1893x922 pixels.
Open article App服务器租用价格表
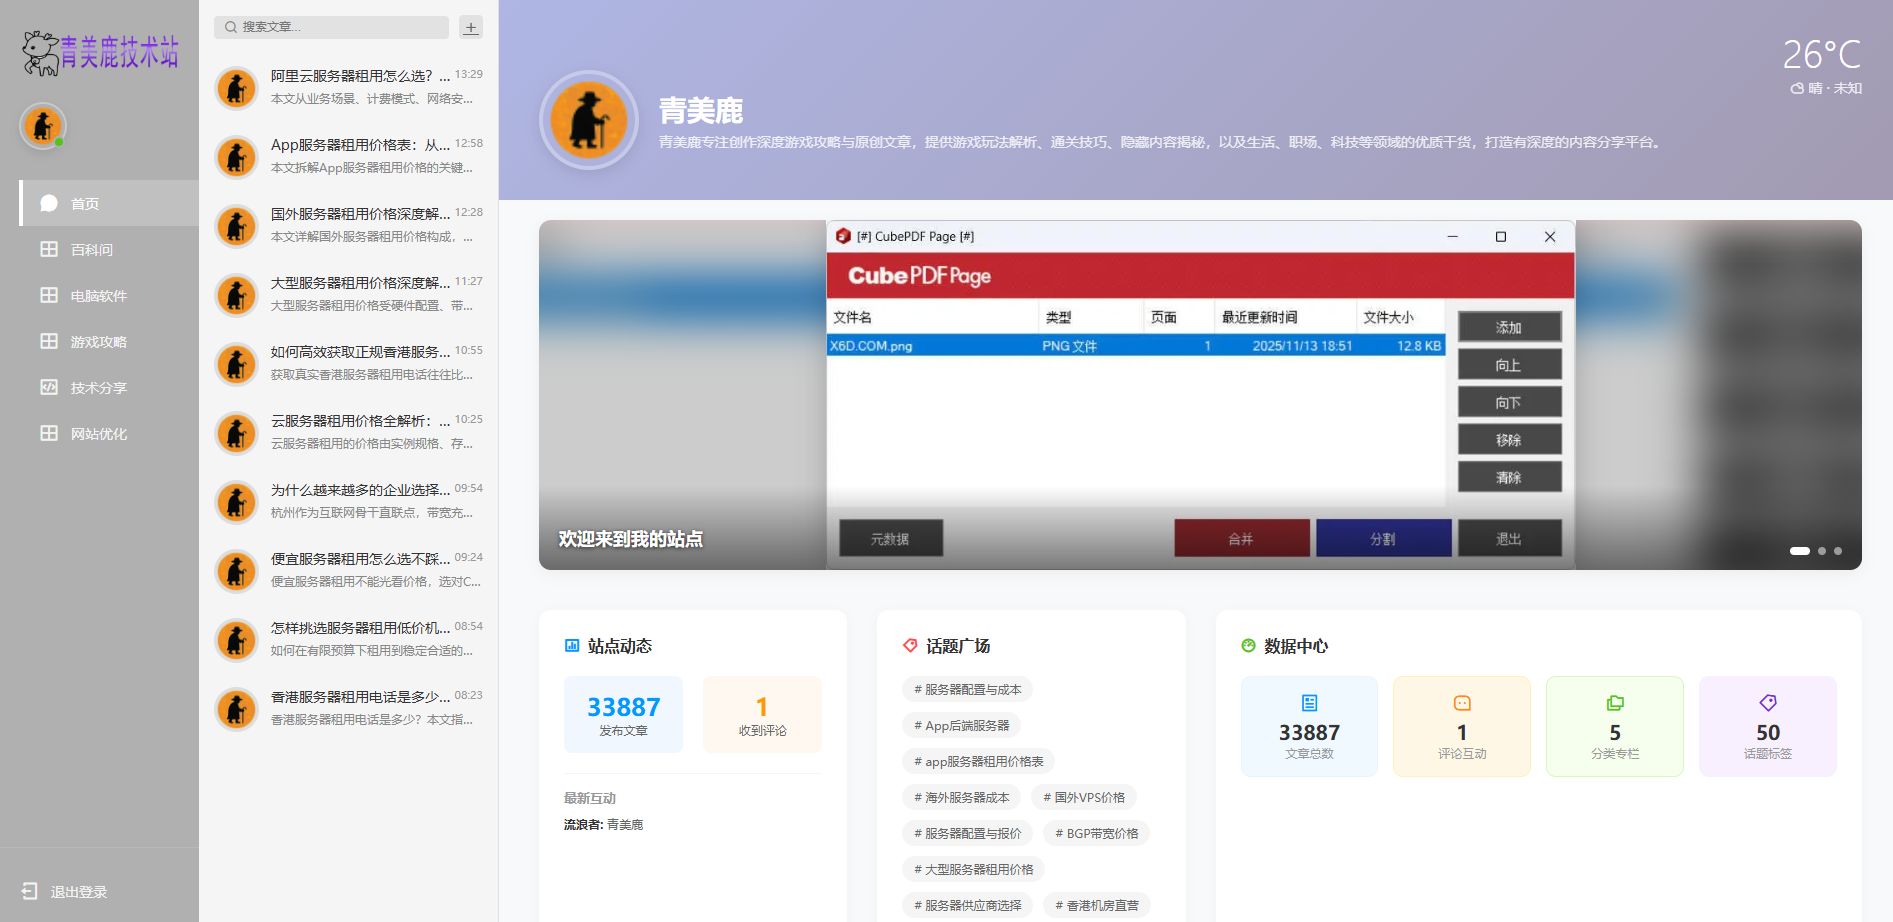348,156
